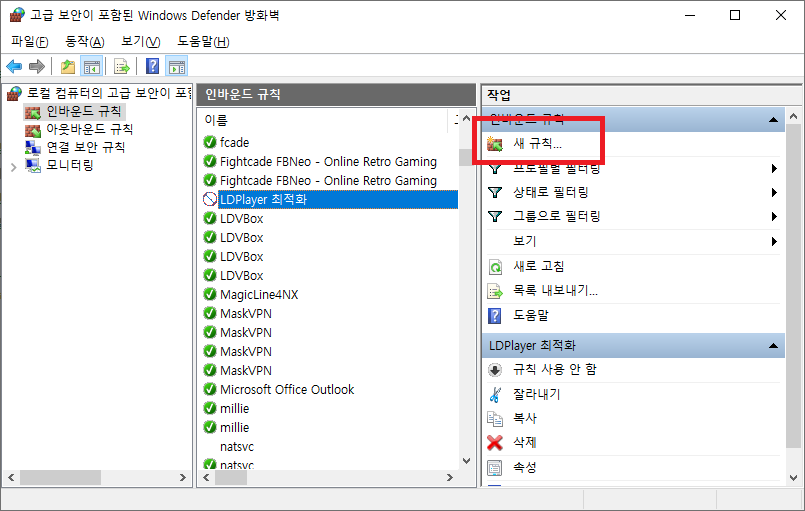Viewport: 805px width, 511px height.
Task: Expand the 모니터링 tree node arrow
Action: 14,166
